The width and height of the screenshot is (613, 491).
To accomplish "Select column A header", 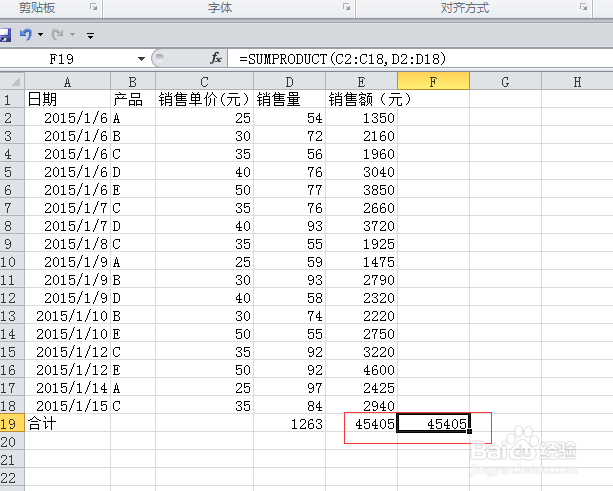I will [67, 82].
